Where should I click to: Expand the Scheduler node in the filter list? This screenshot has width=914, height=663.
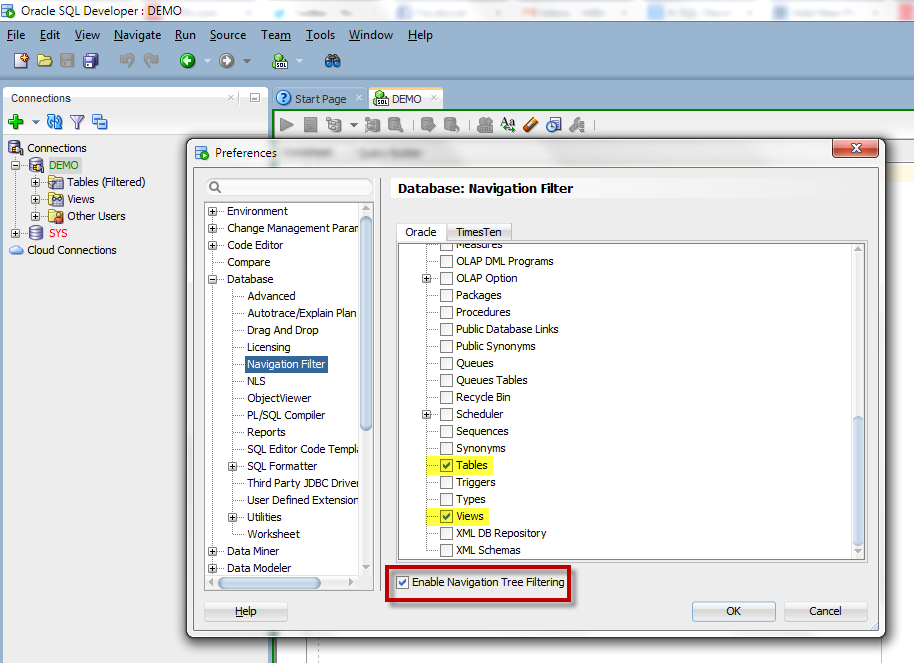coord(427,414)
